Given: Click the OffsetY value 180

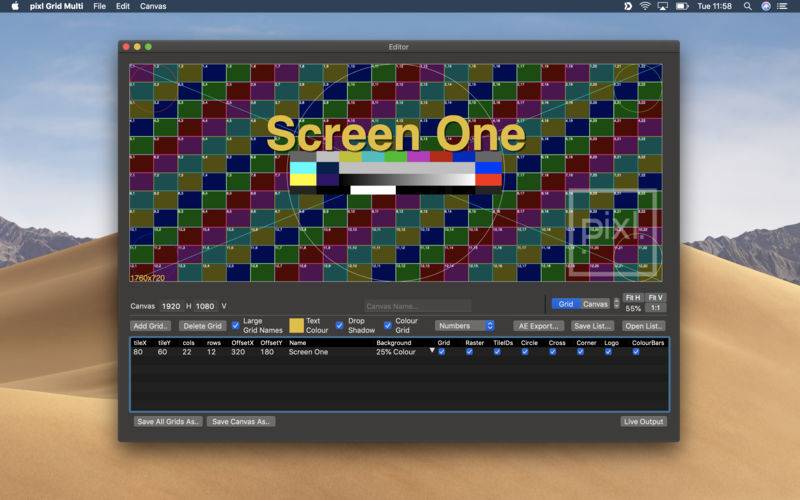Looking at the screenshot, I should [x=267, y=352].
